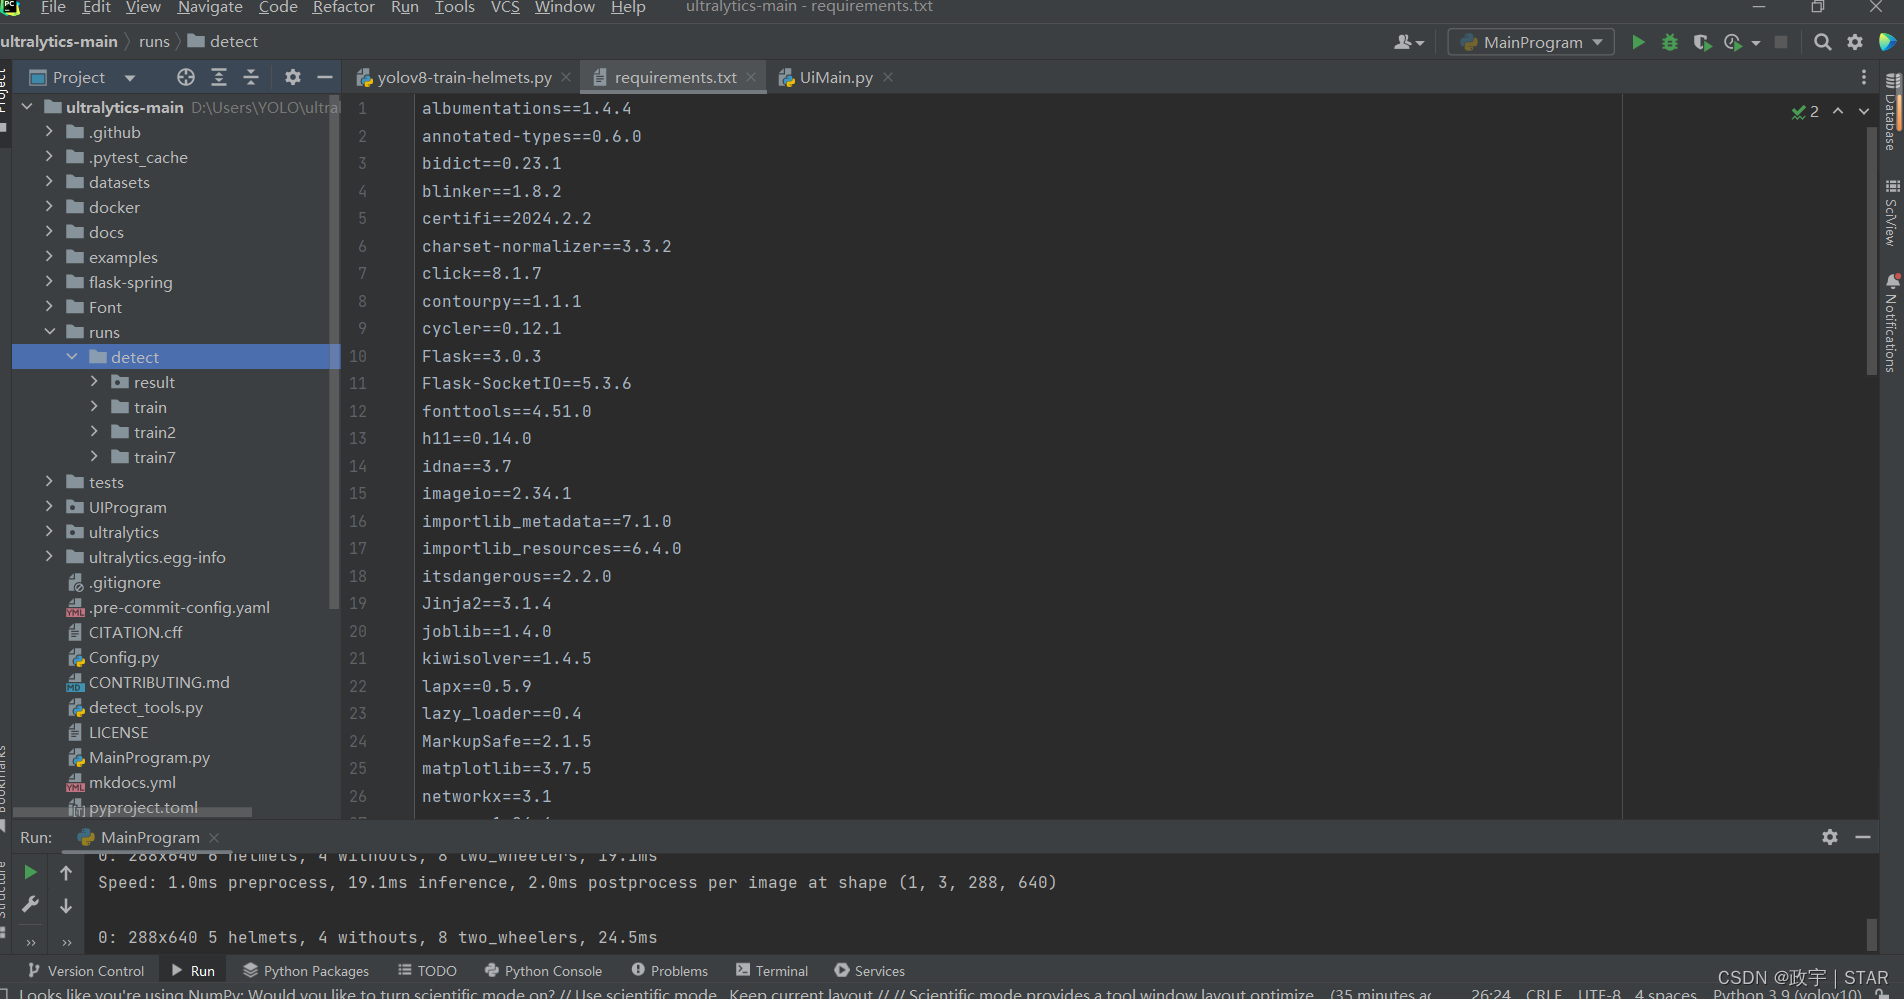Collapse all in Project panel

point(251,77)
